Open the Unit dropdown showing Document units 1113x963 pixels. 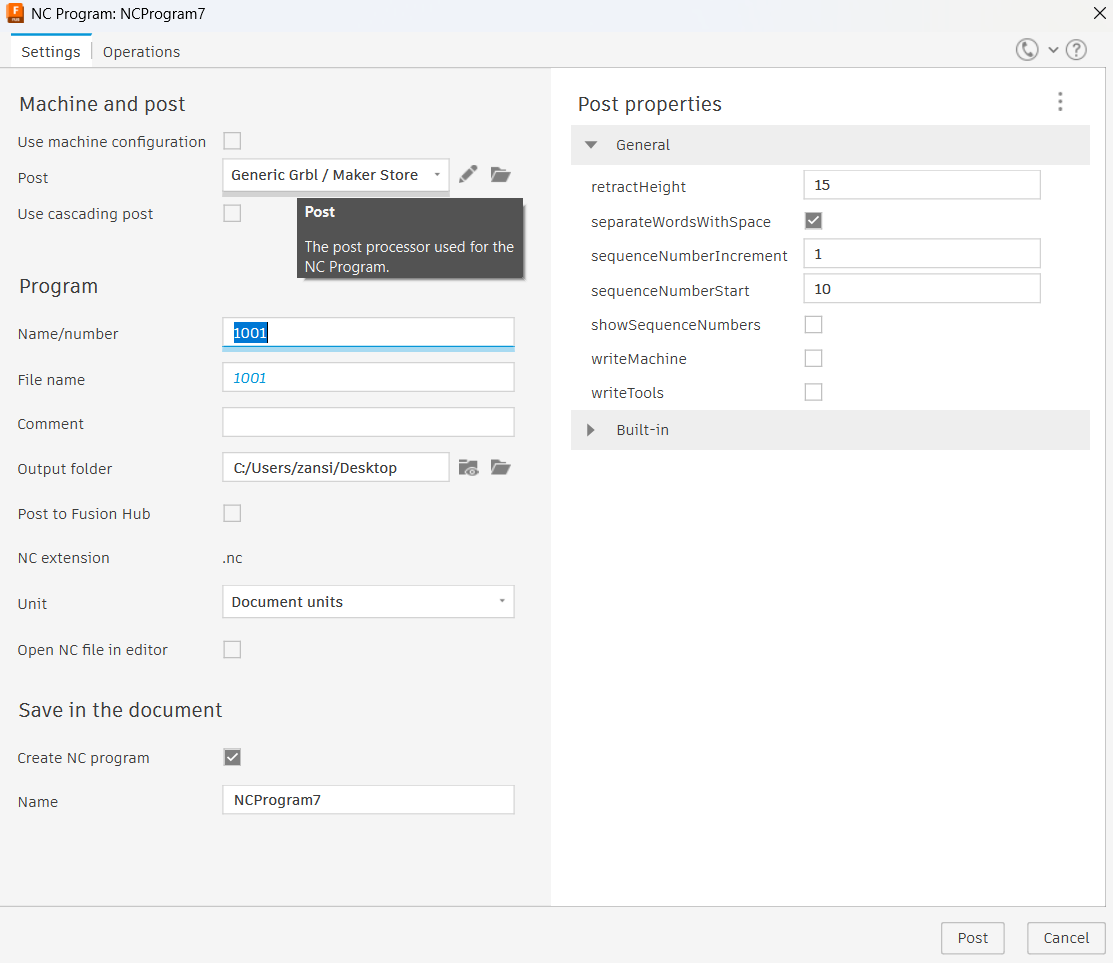click(368, 602)
